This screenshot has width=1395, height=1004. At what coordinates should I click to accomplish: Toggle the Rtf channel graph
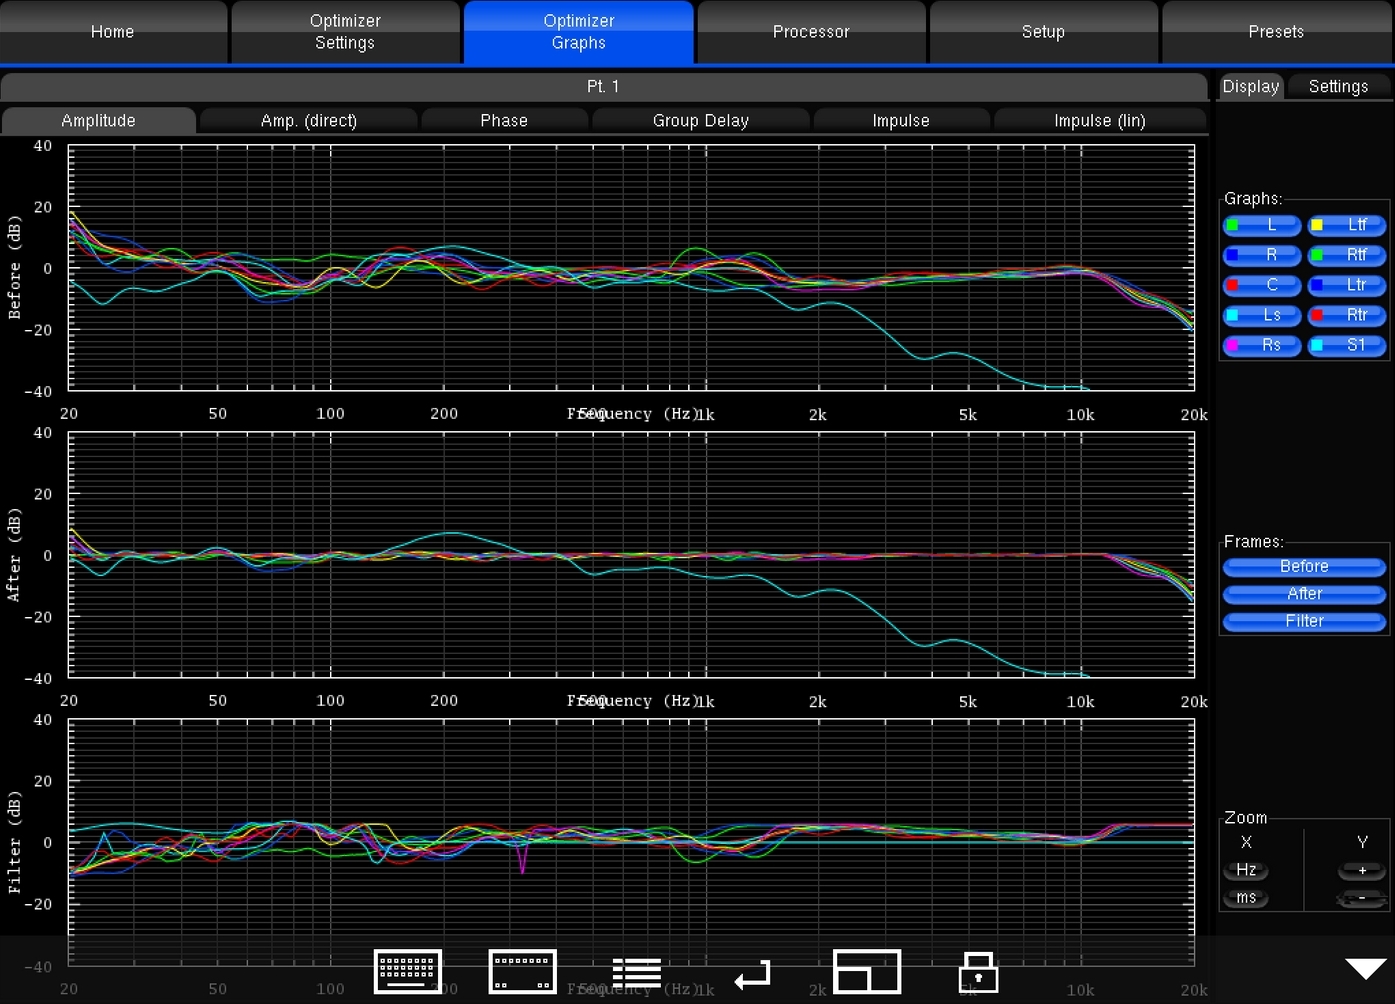click(1347, 255)
